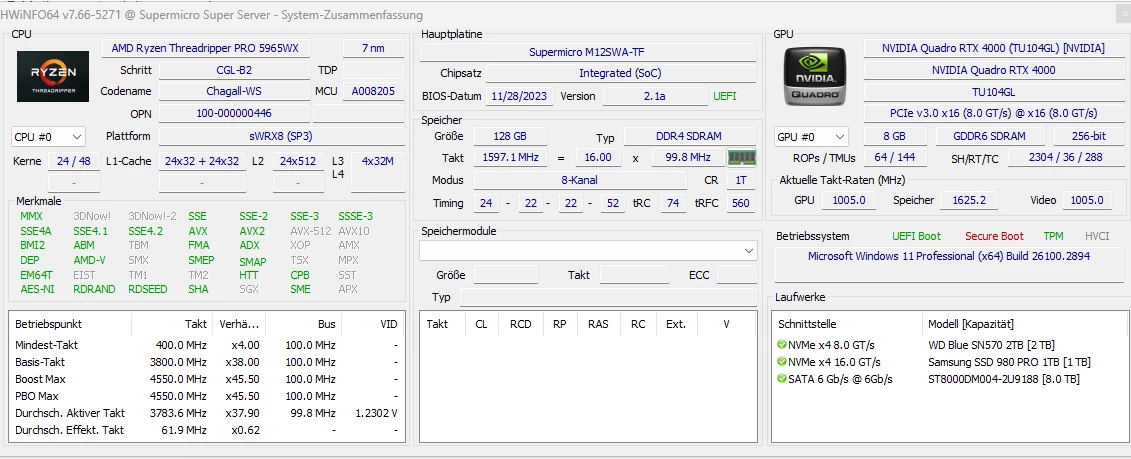The image size is (1131, 459).
Task: Click the 1.2302 V VID value
Action: [x=377, y=414]
